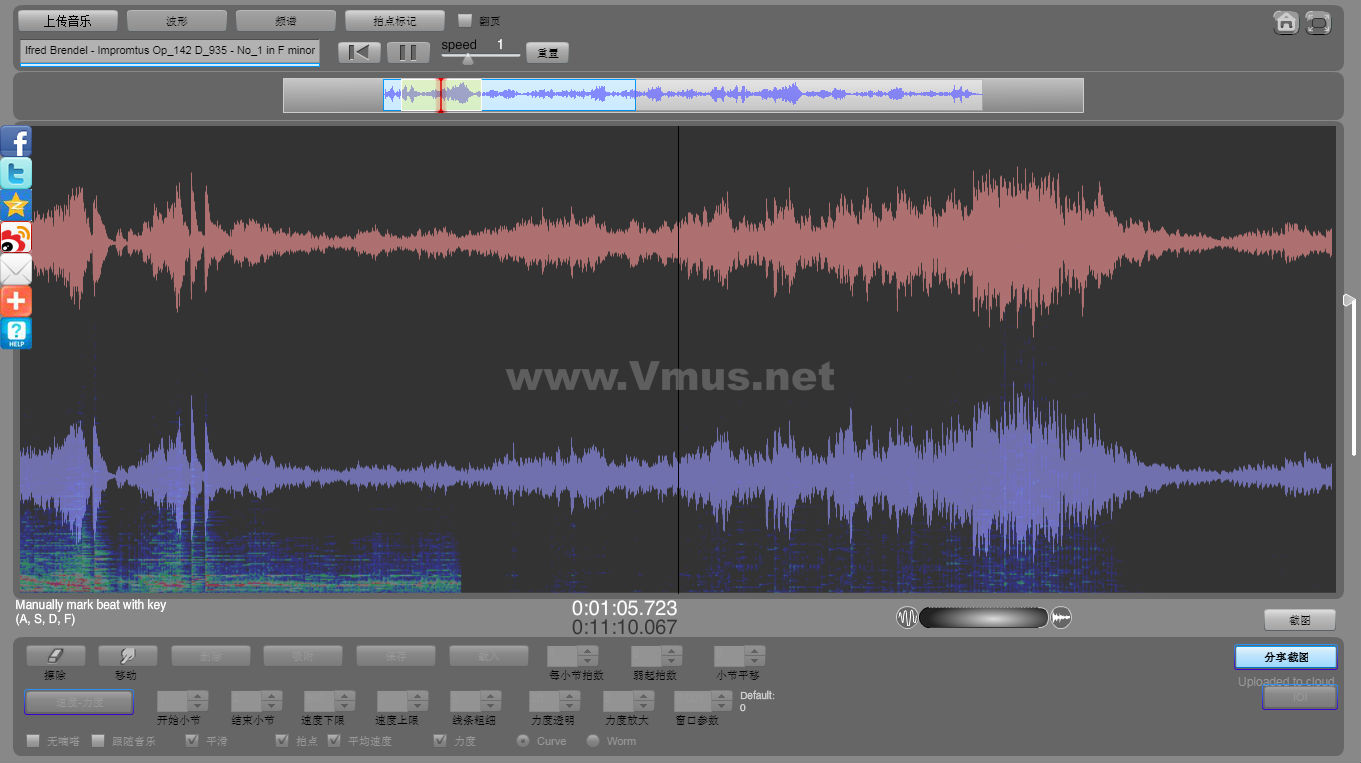Rewind to the start of track
Screen dimensions: 1361x763
pos(359,53)
